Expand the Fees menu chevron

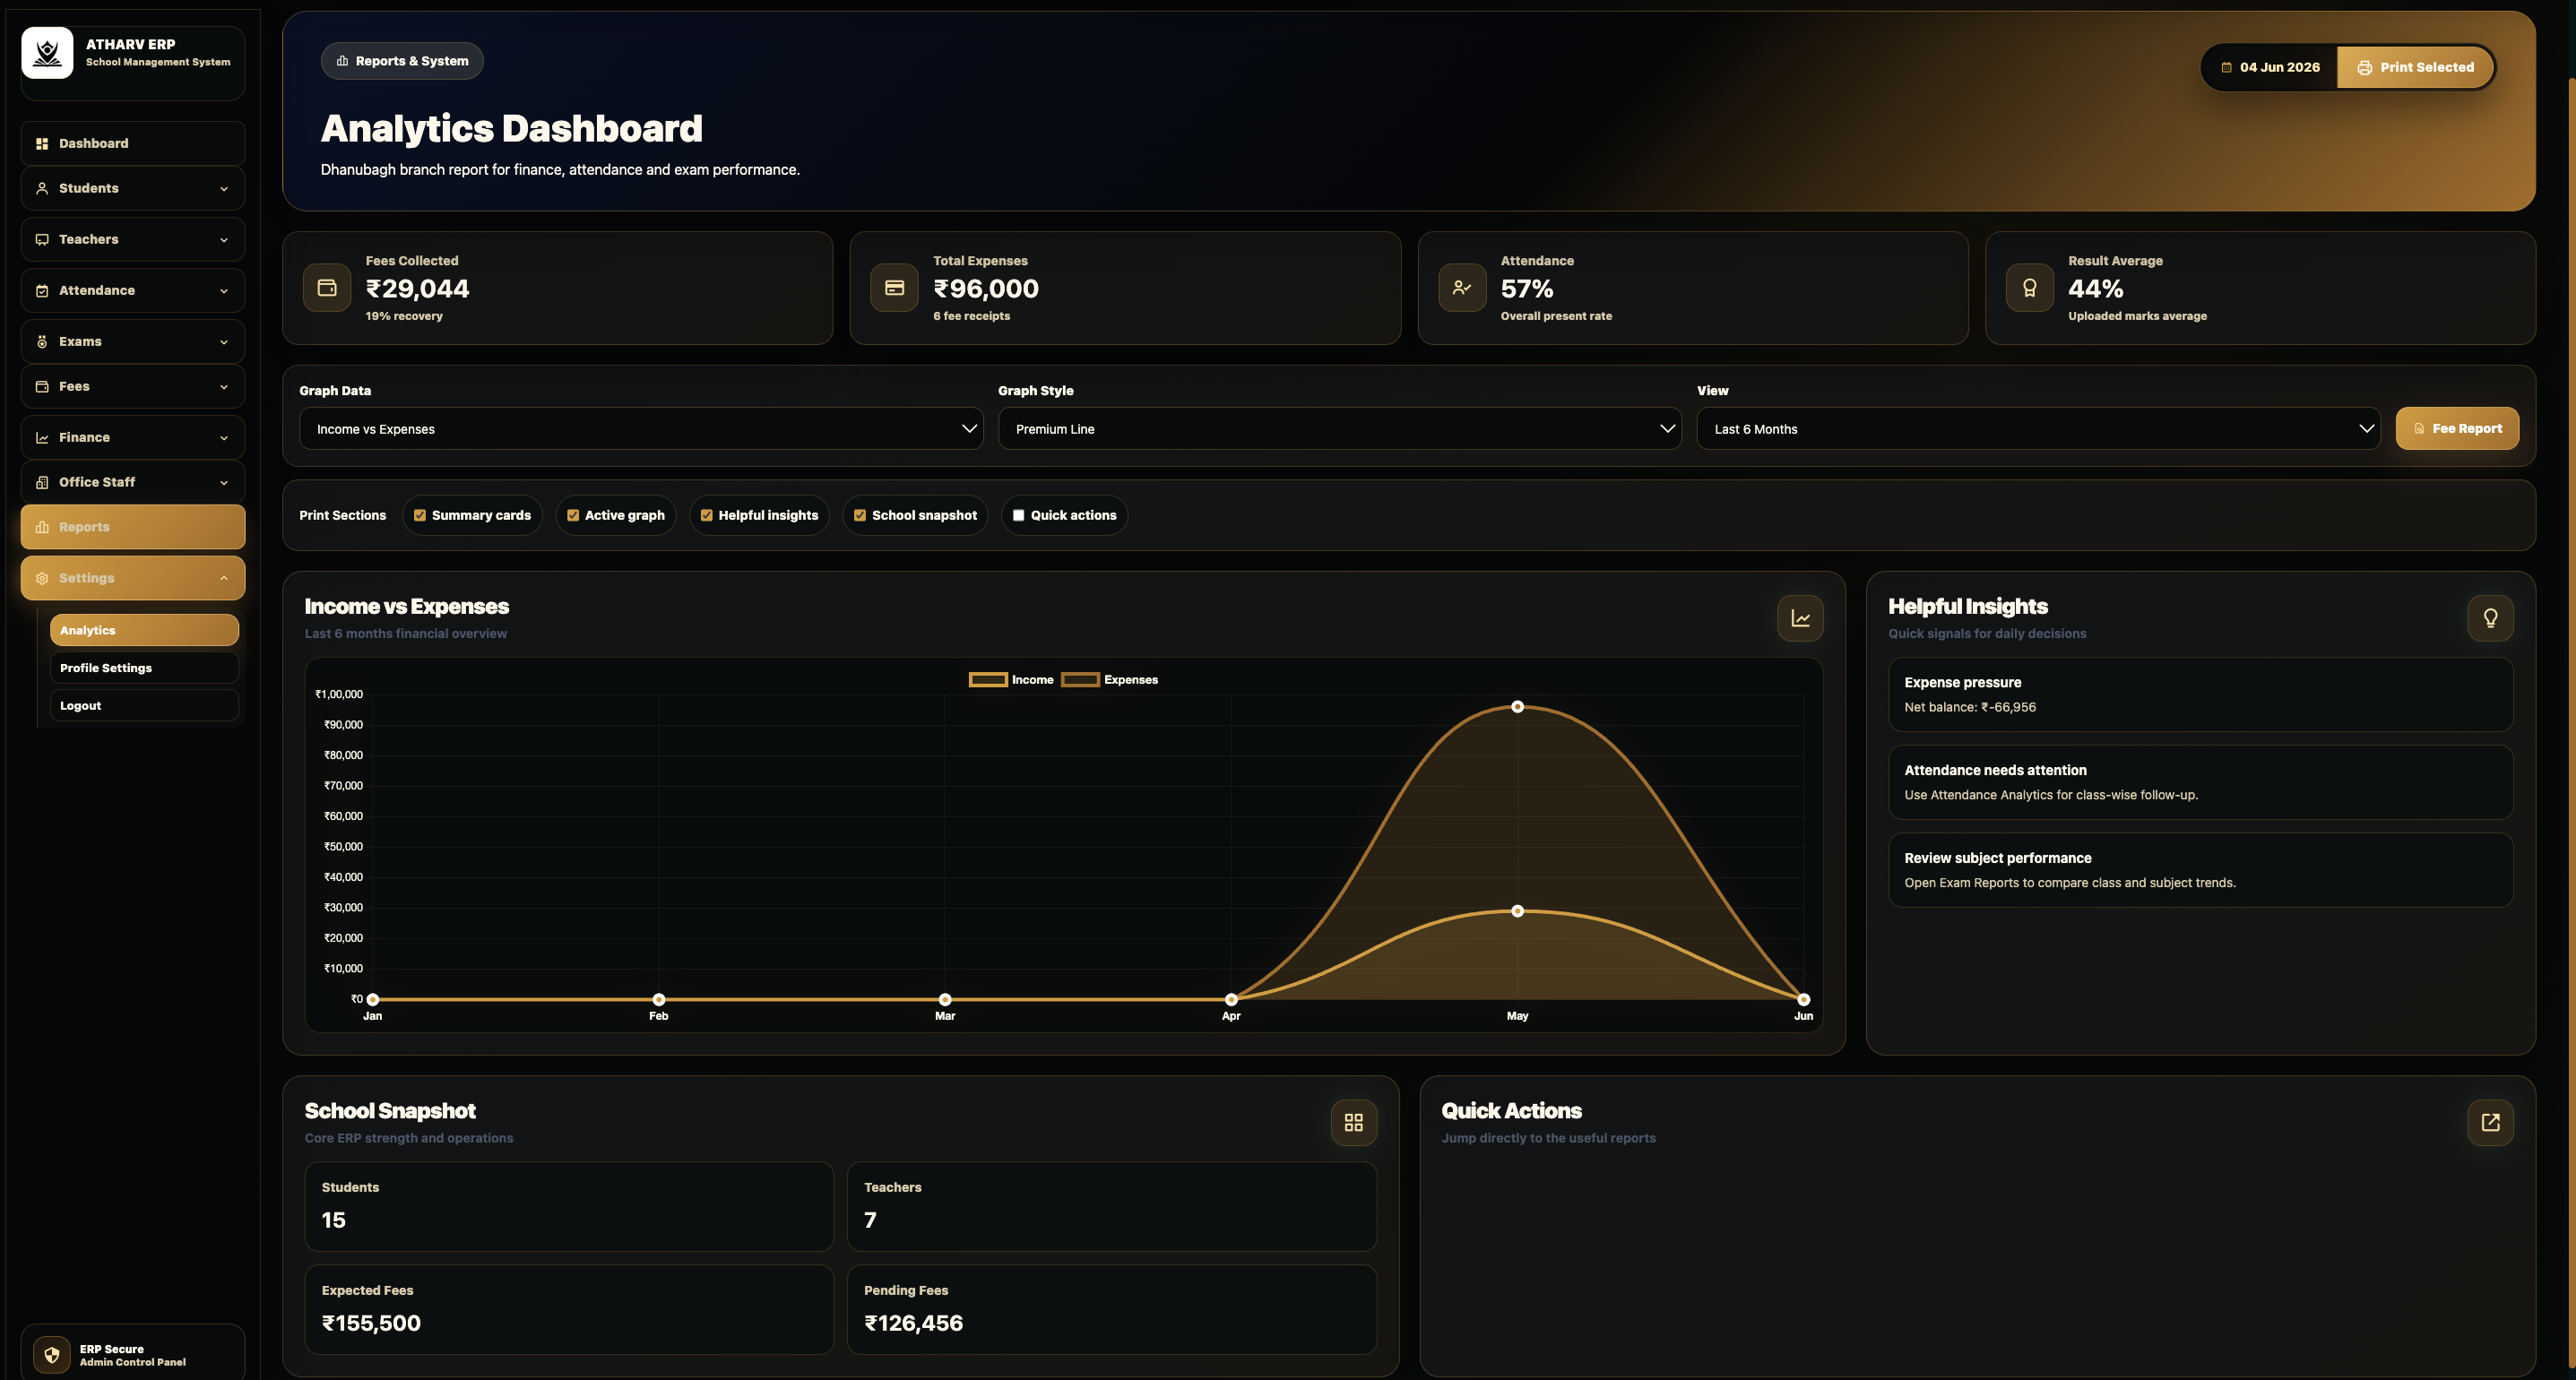[x=224, y=387]
